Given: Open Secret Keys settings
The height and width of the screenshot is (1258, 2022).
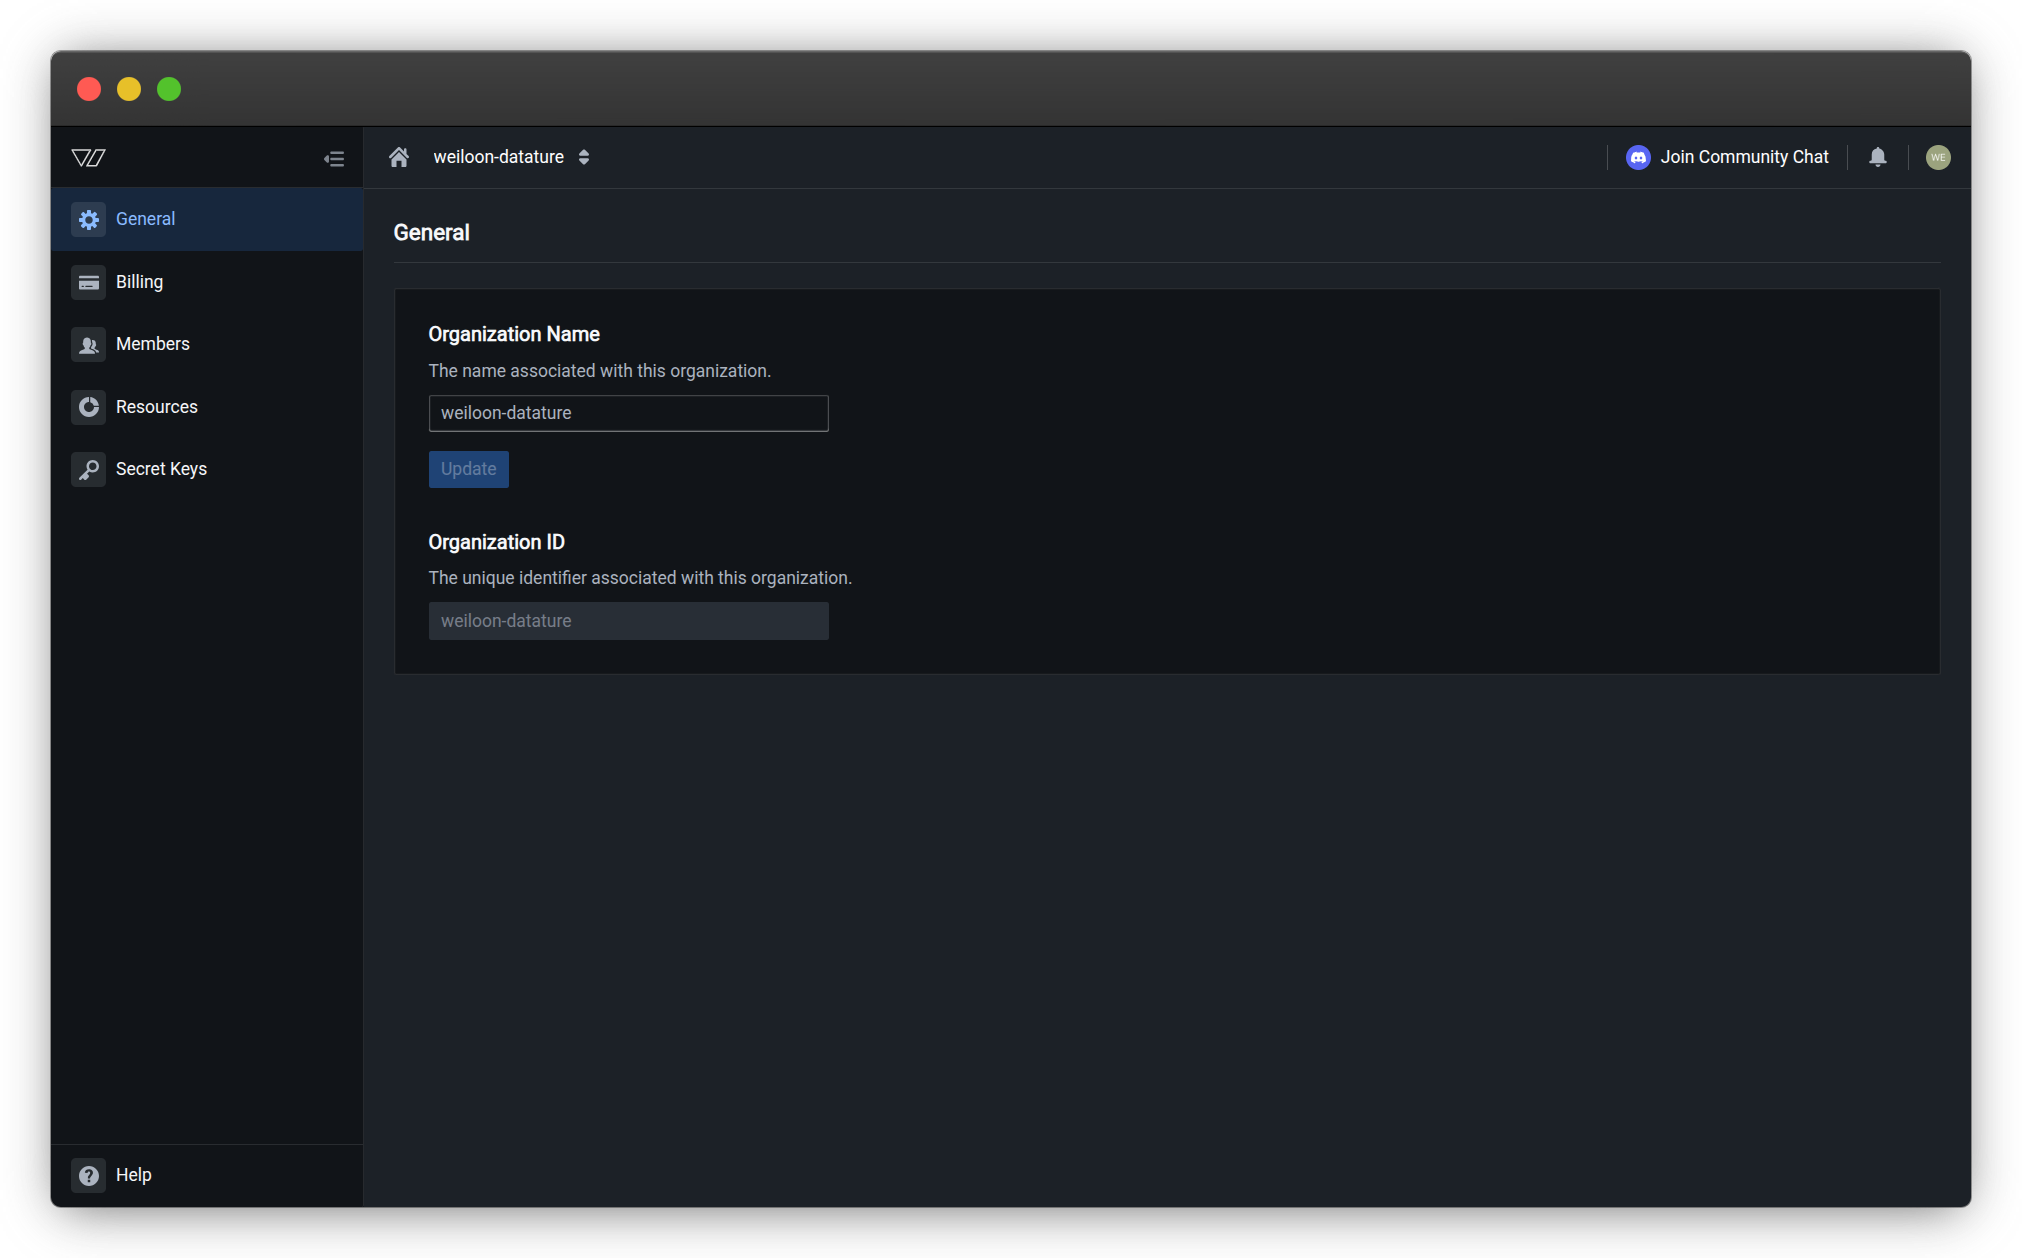Looking at the screenshot, I should click(x=161, y=469).
